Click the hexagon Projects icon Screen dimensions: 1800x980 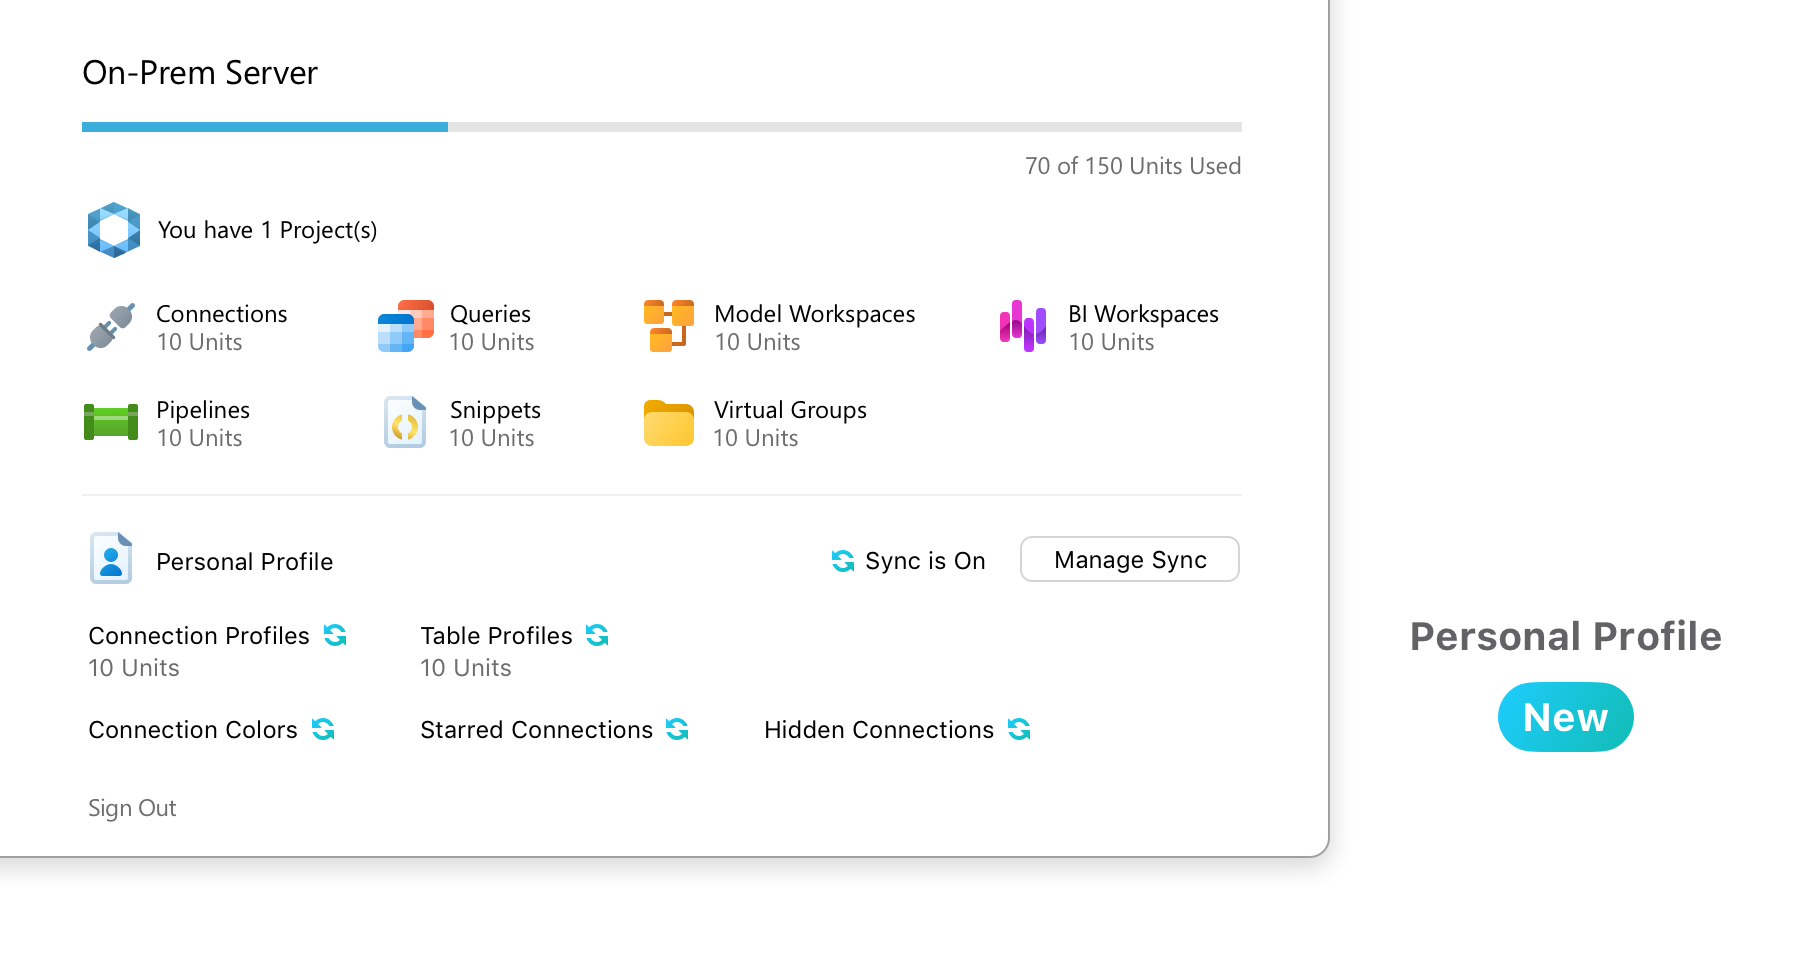pyautogui.click(x=114, y=230)
